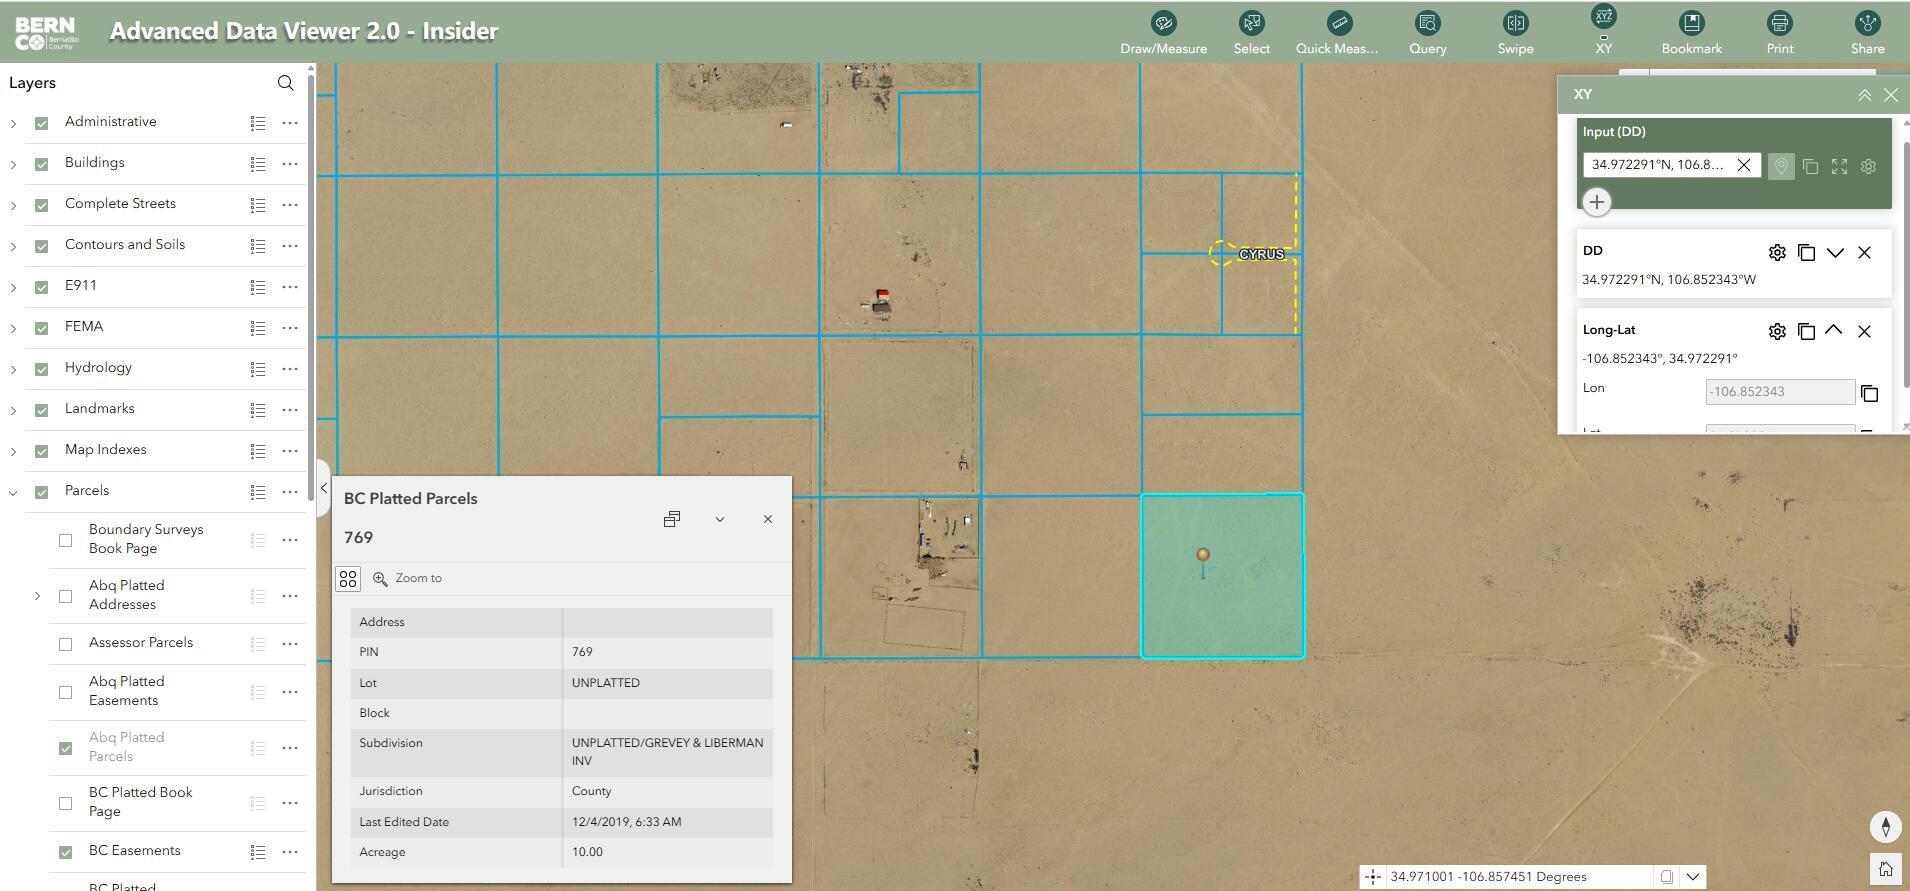Uncheck the Hydrology layer checkbox

click(x=41, y=369)
